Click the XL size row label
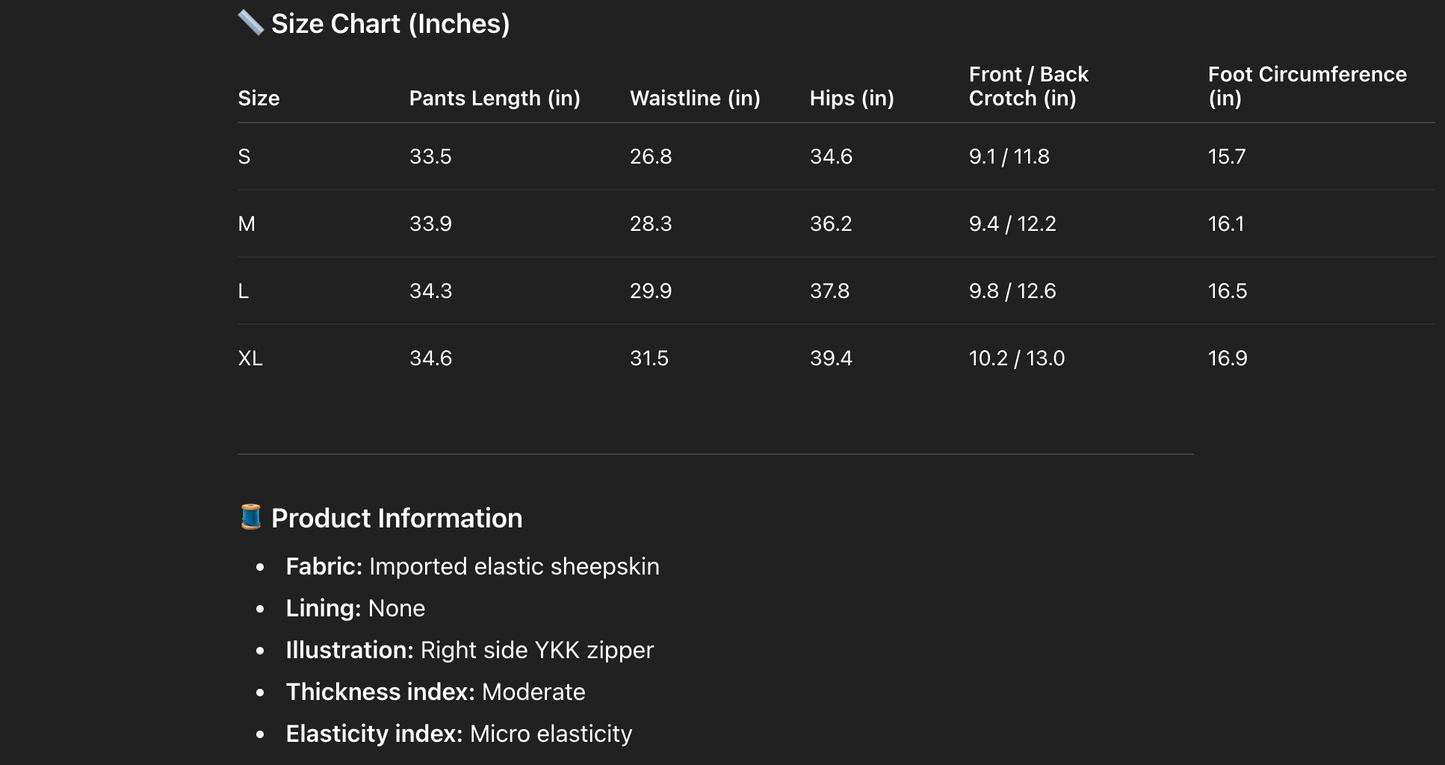This screenshot has width=1445, height=765. pyautogui.click(x=250, y=358)
